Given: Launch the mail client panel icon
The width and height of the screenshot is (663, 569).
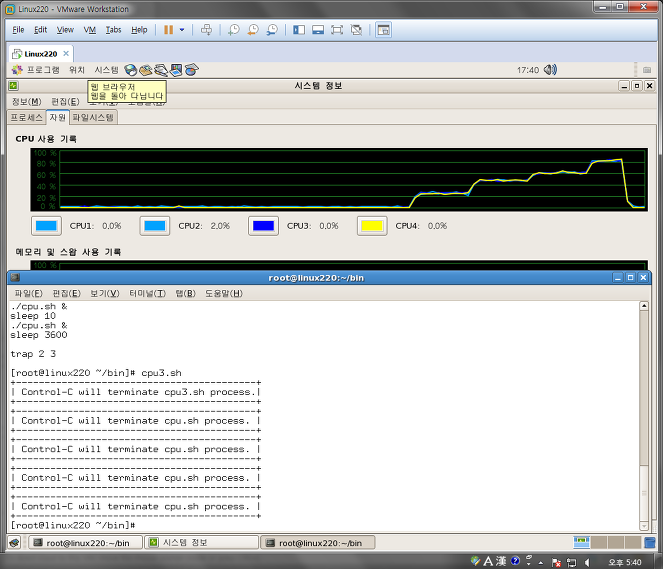Looking at the screenshot, I should [145, 70].
